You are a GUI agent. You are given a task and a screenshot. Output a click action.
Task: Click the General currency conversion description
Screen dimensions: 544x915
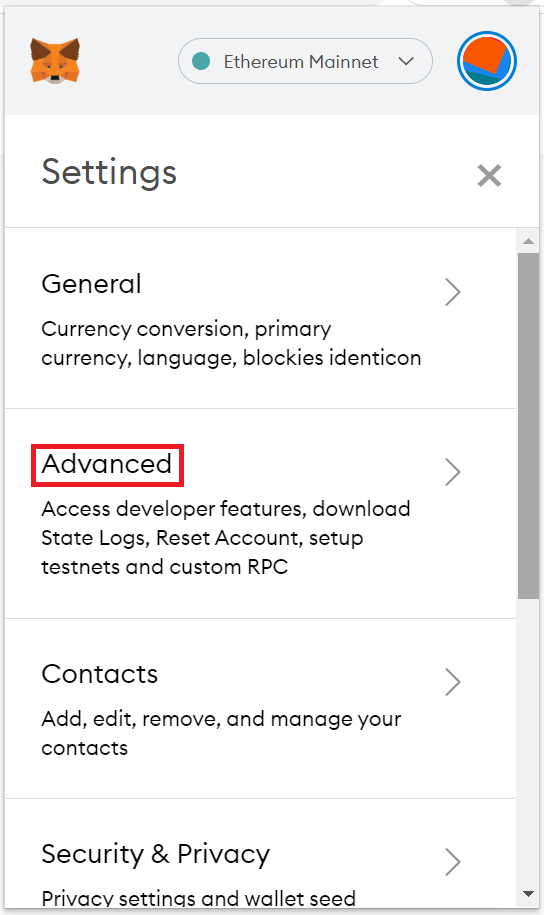(231, 343)
